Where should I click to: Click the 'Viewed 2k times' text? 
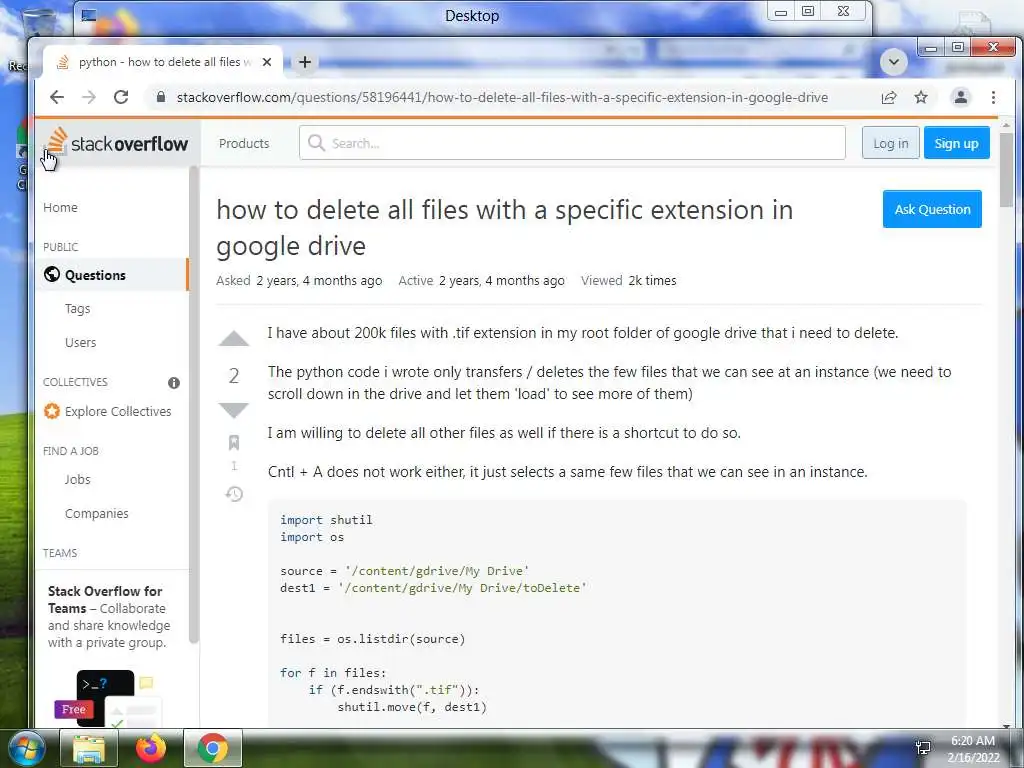[628, 281]
